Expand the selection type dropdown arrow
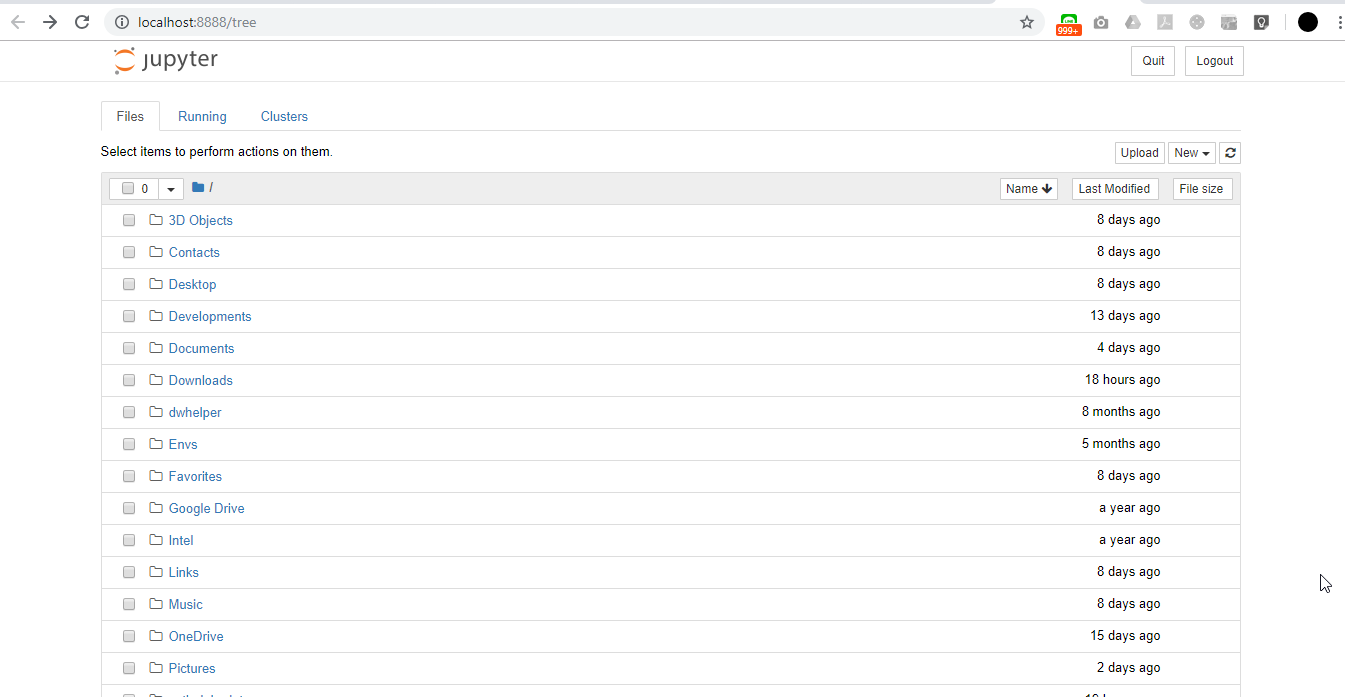Screen dimensions: 1345x698 pos(171,189)
